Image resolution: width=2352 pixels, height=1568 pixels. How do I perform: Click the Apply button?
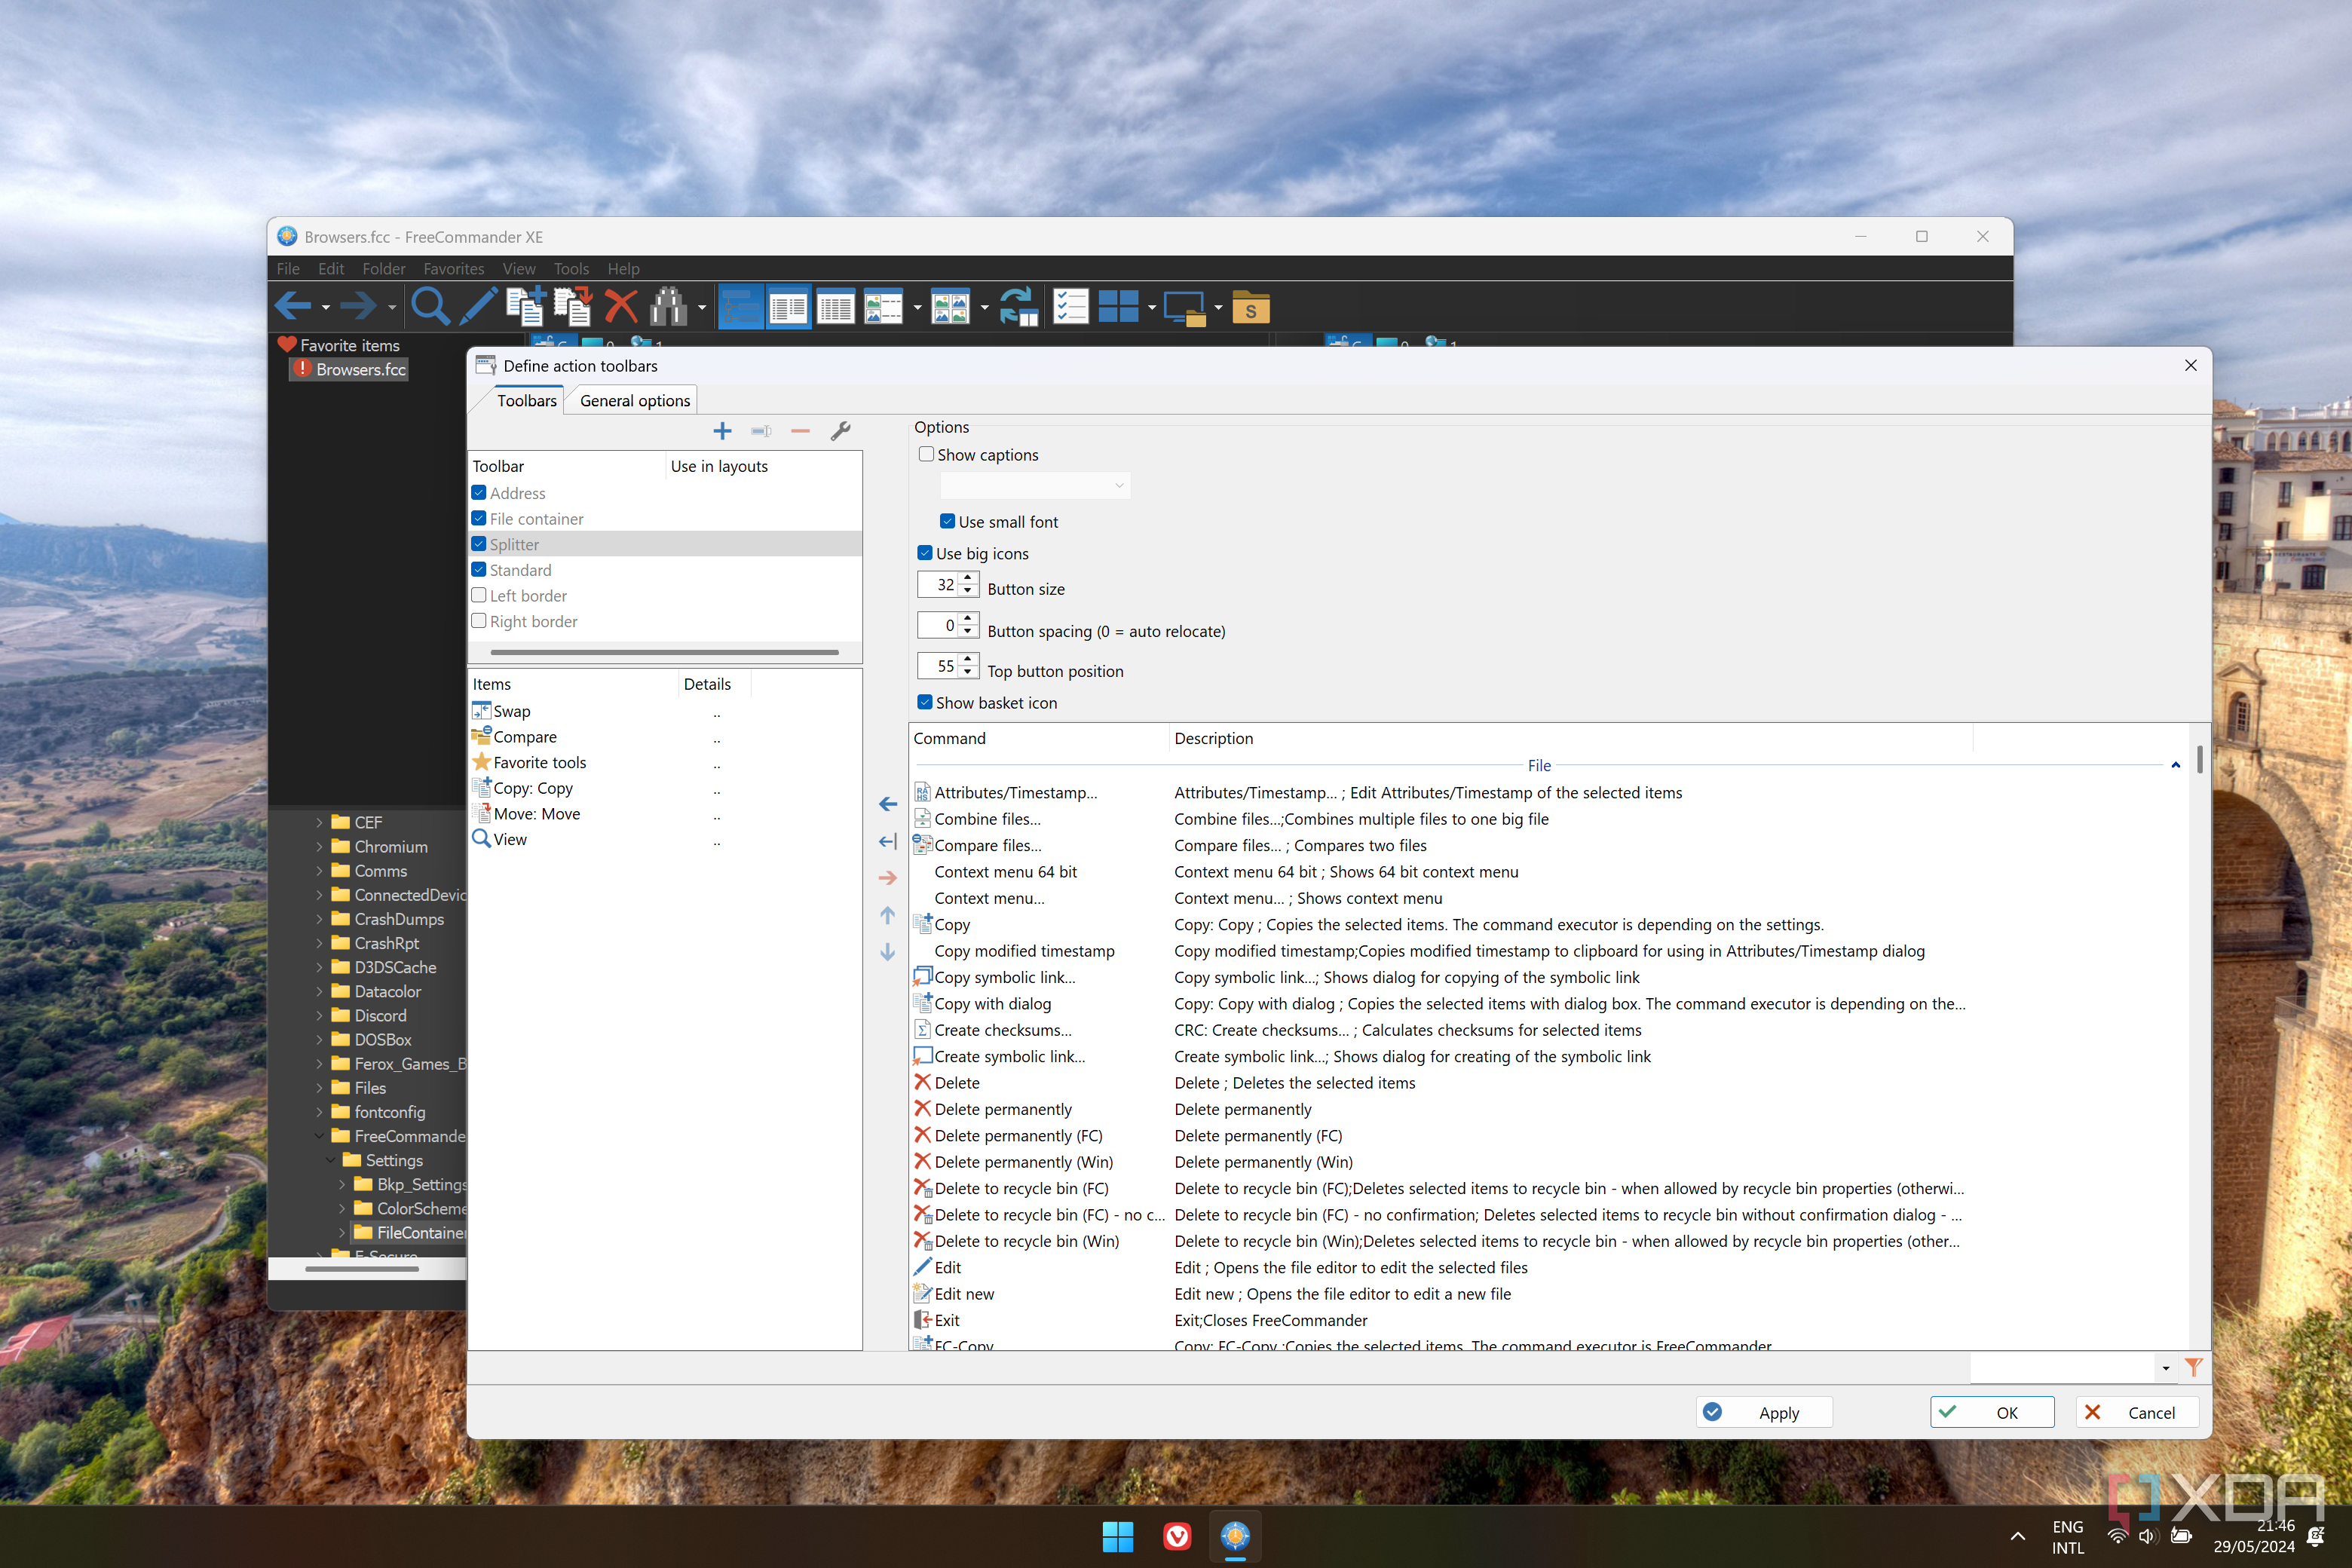1763,1412
